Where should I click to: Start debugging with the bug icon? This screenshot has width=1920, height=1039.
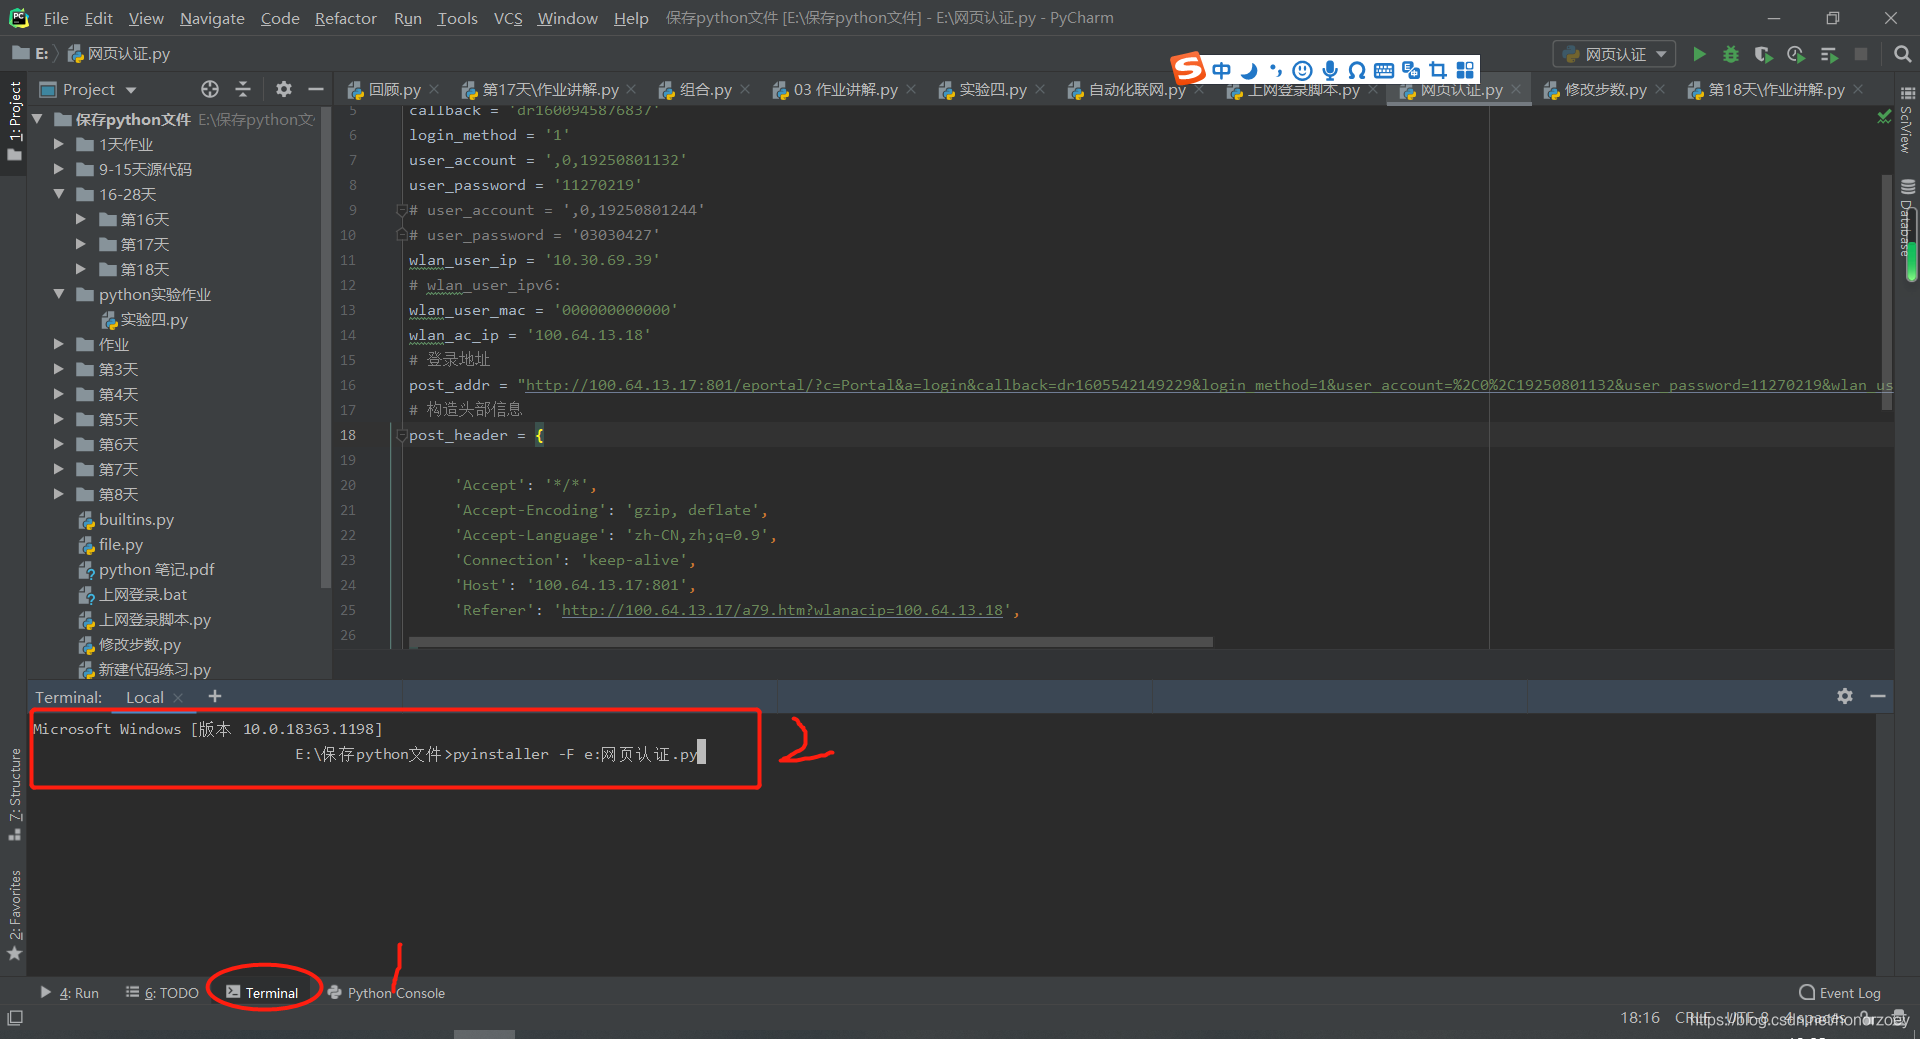coord(1731,54)
